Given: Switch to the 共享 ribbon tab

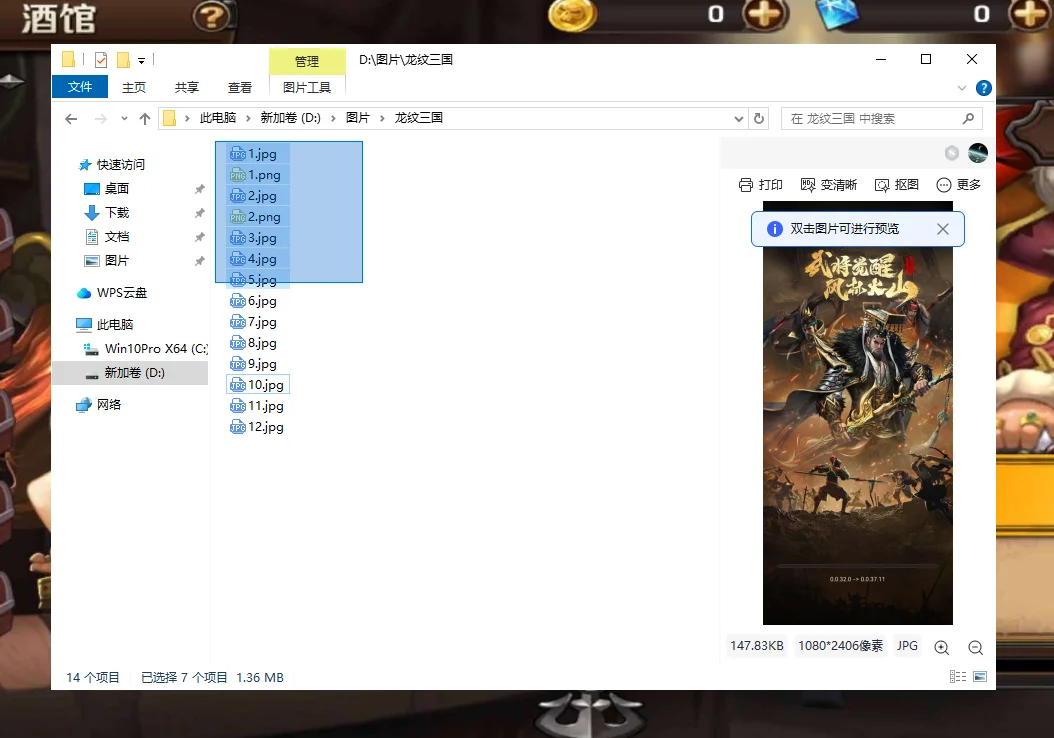Looking at the screenshot, I should [x=187, y=87].
